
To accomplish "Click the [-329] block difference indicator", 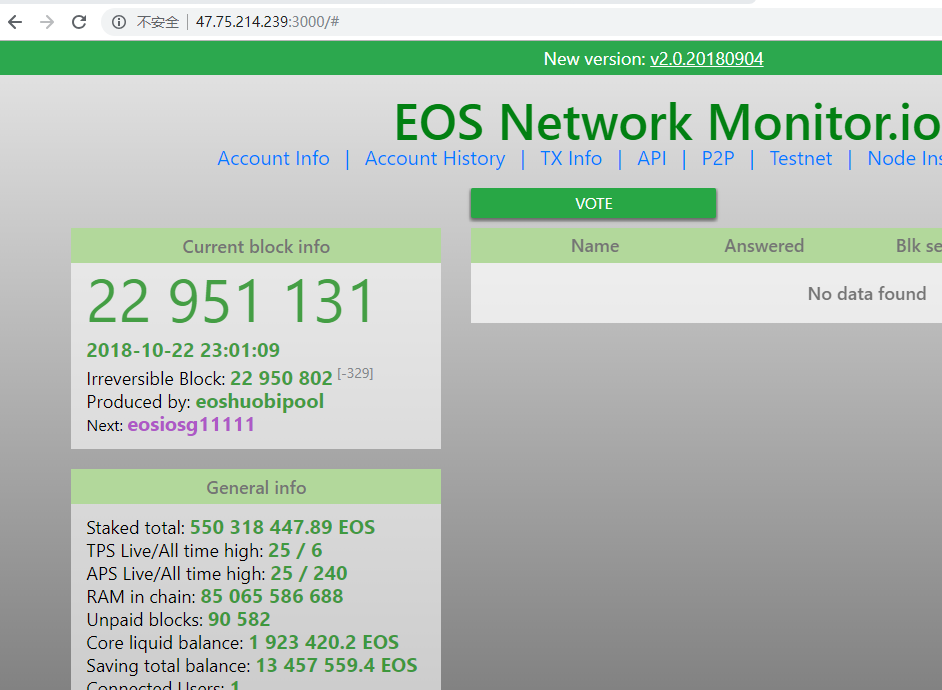I will pyautogui.click(x=355, y=374).
